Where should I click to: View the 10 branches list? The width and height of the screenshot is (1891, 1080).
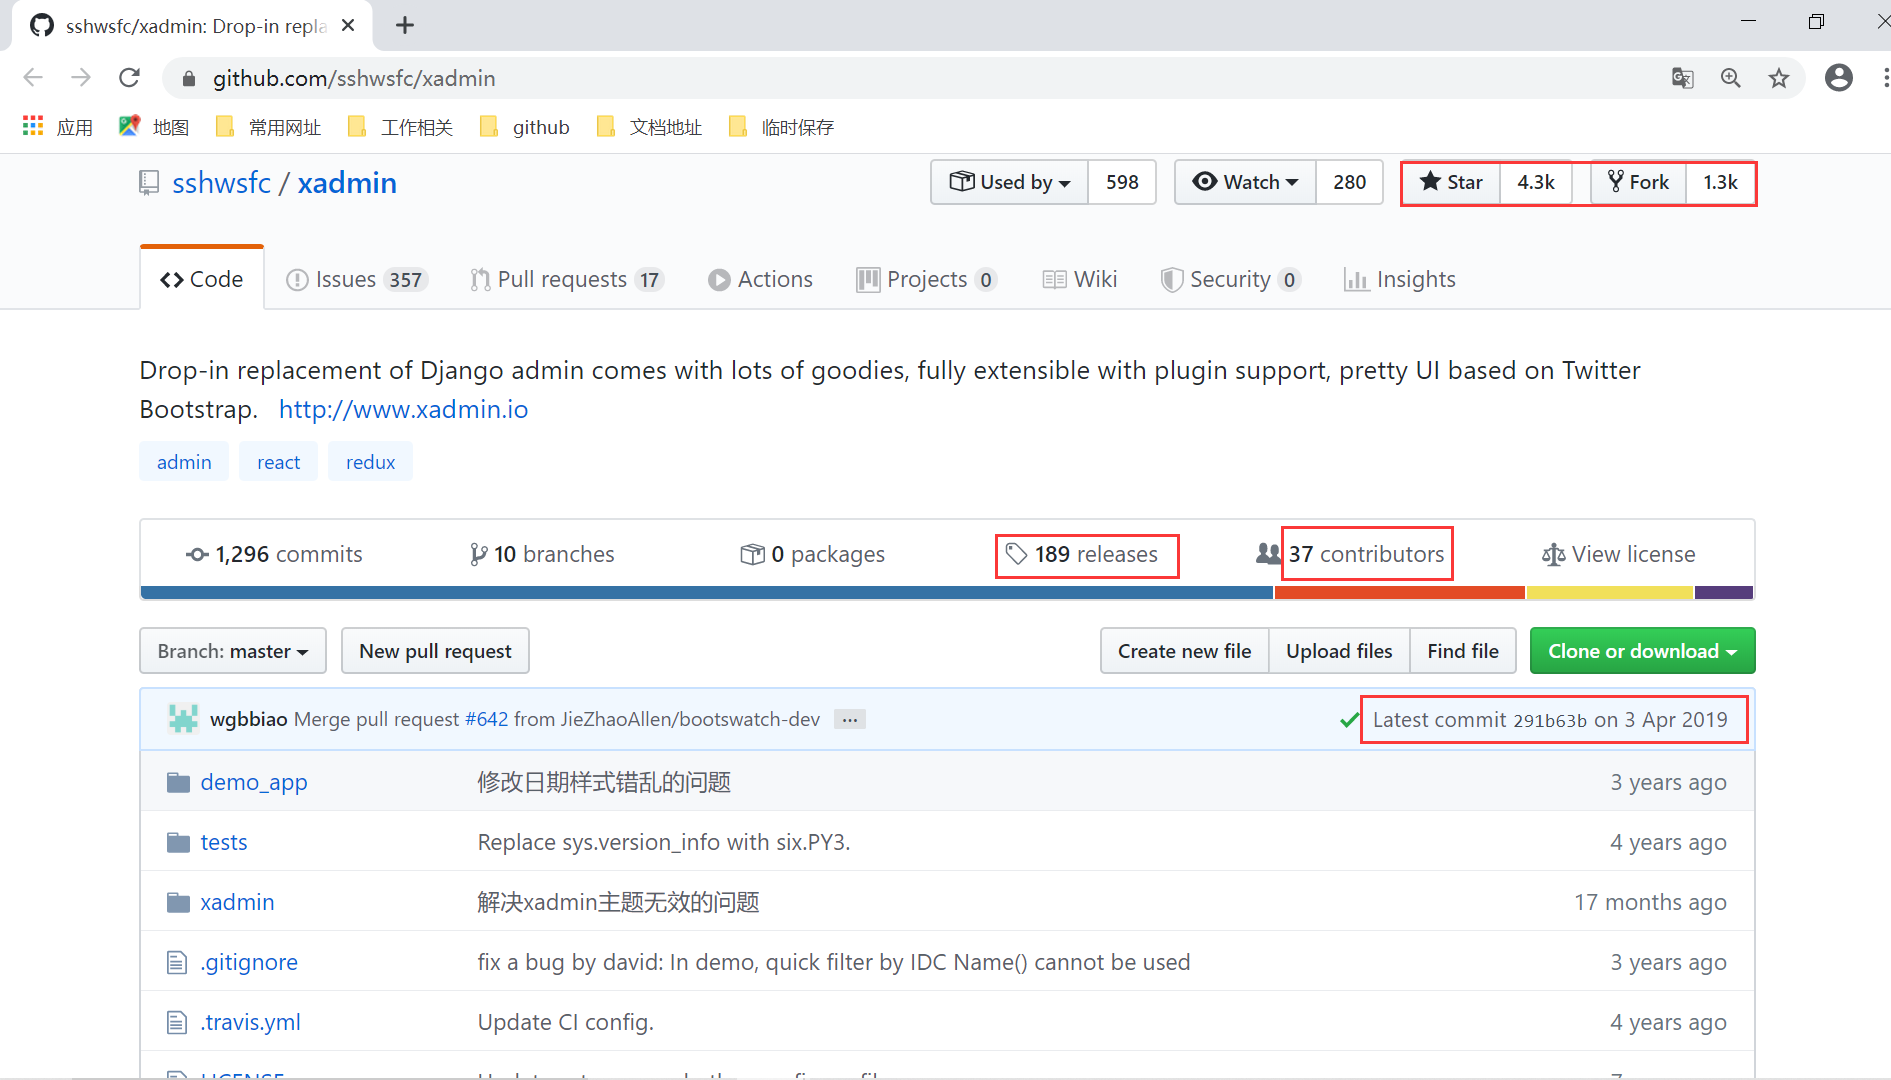click(542, 554)
